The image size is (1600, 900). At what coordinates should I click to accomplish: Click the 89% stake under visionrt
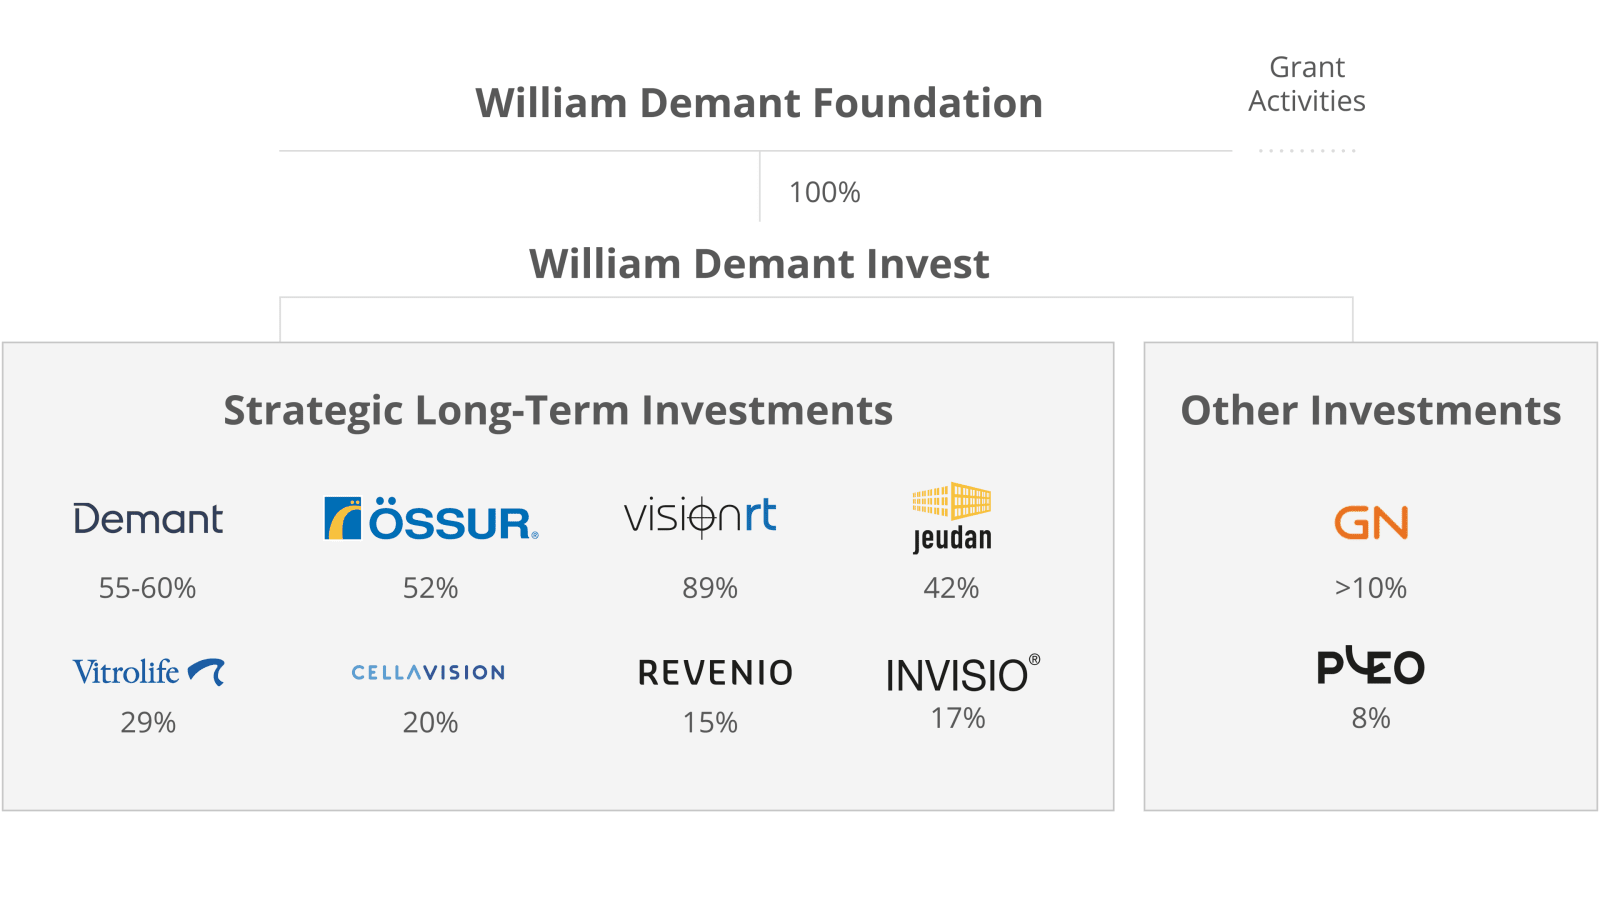tap(710, 588)
